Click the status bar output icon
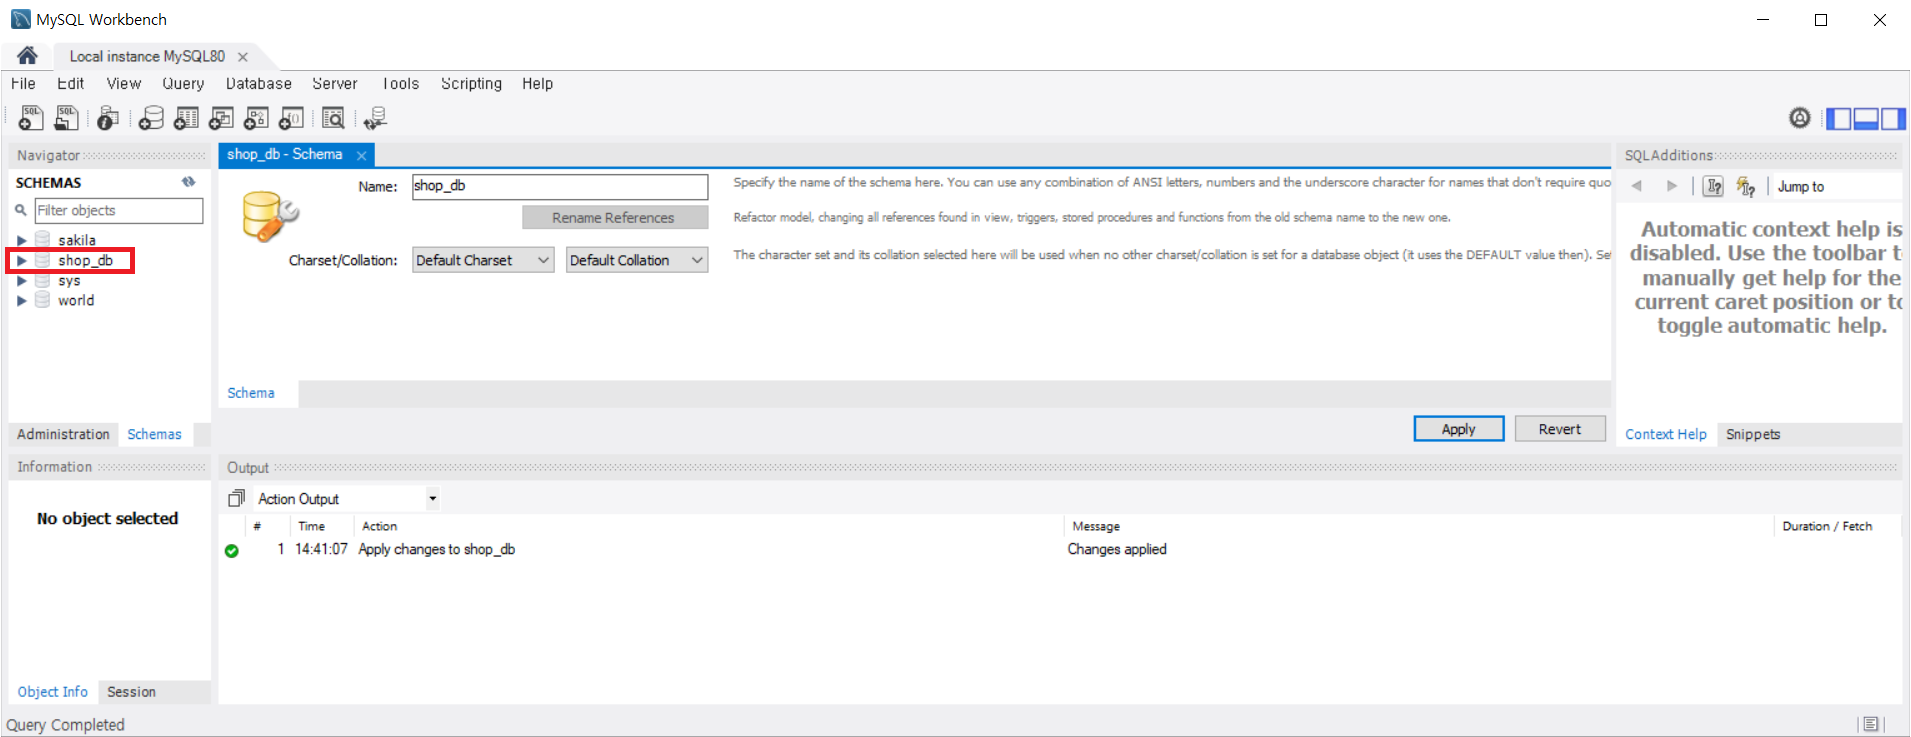This screenshot has width=1911, height=737. [x=1871, y=724]
